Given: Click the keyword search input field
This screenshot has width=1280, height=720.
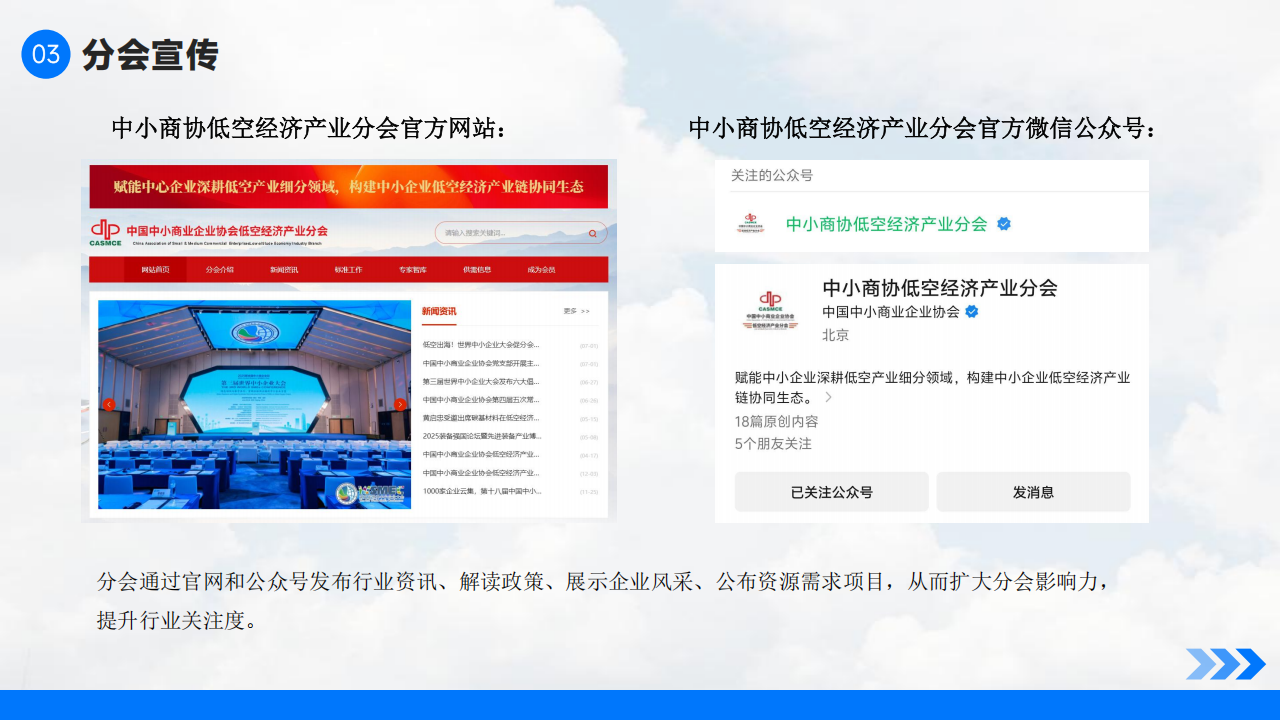Looking at the screenshot, I should pyautogui.click(x=510, y=234).
